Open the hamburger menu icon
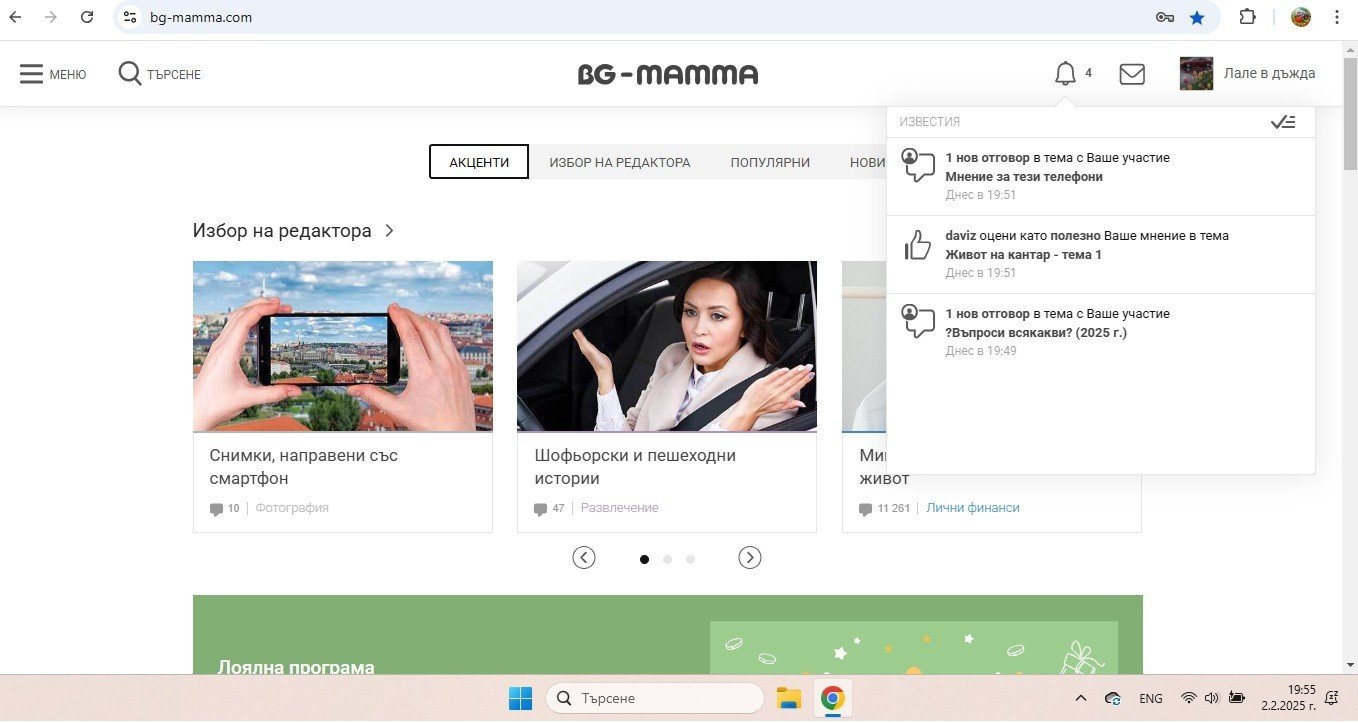Viewport: 1358px width, 723px height. (x=31, y=74)
